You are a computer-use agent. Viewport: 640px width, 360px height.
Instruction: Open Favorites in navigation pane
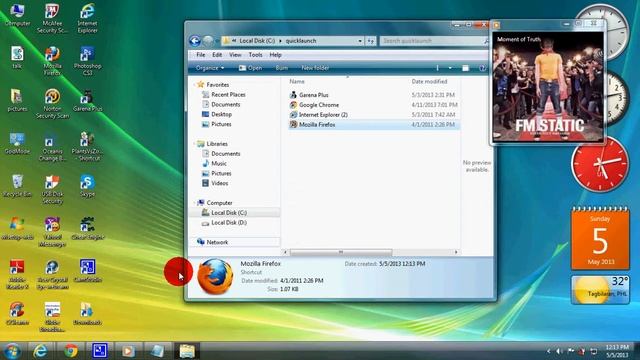pyautogui.click(x=218, y=84)
